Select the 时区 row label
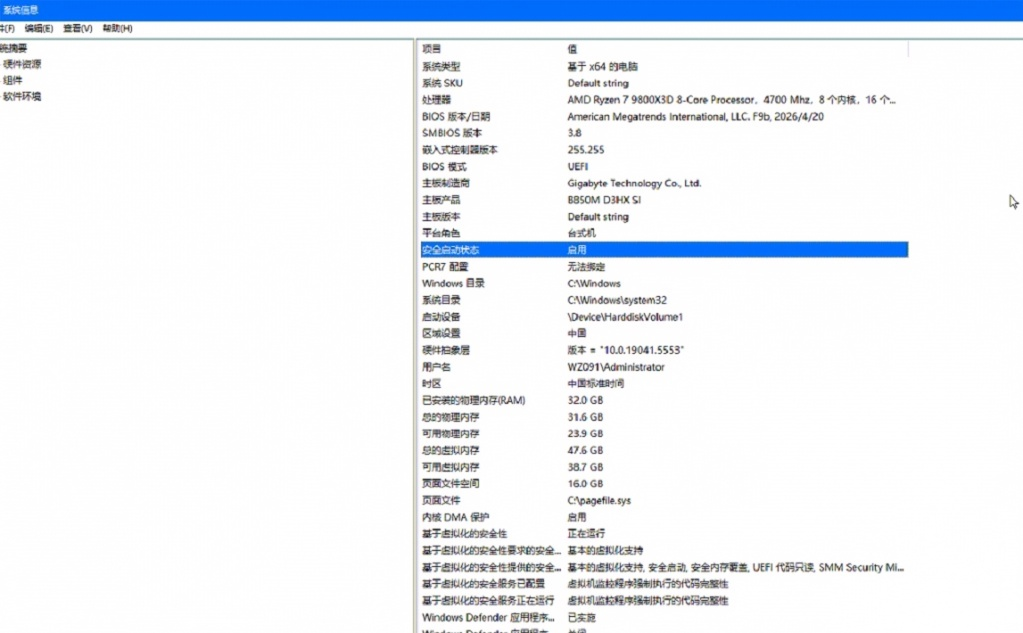Image resolution: width=1023 pixels, height=633 pixels. 431,384
